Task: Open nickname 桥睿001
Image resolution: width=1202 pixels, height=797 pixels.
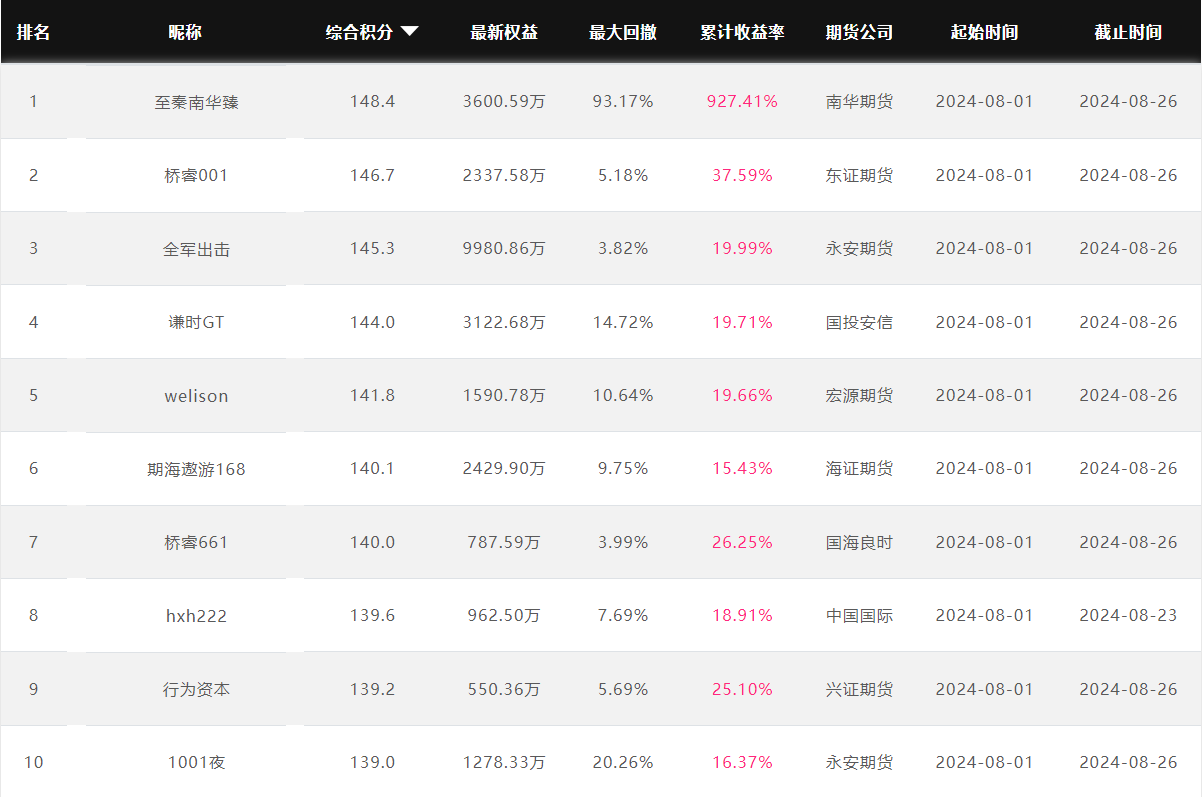Action: [196, 175]
